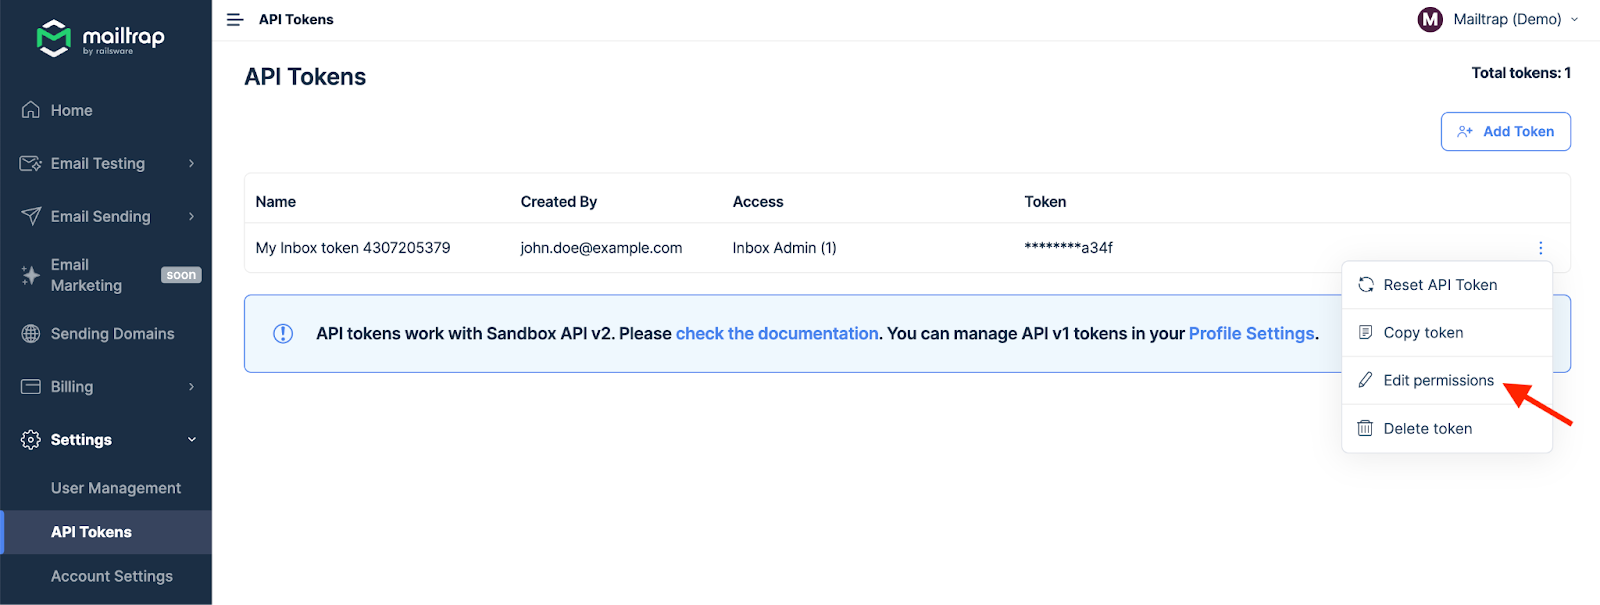Click the Settings gear icon

[x=31, y=440]
